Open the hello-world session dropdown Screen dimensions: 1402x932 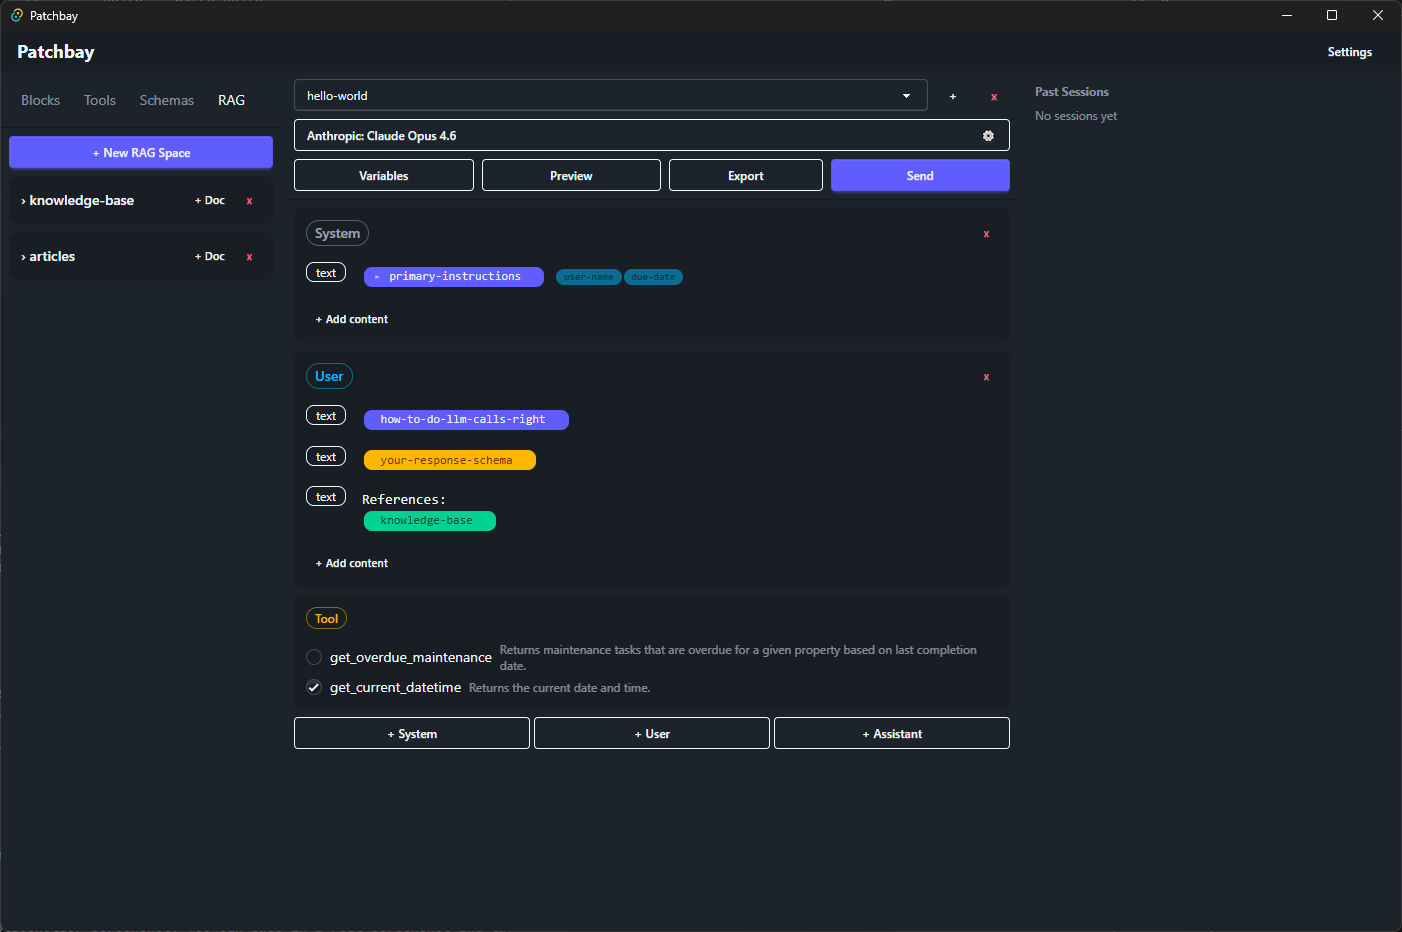click(908, 95)
